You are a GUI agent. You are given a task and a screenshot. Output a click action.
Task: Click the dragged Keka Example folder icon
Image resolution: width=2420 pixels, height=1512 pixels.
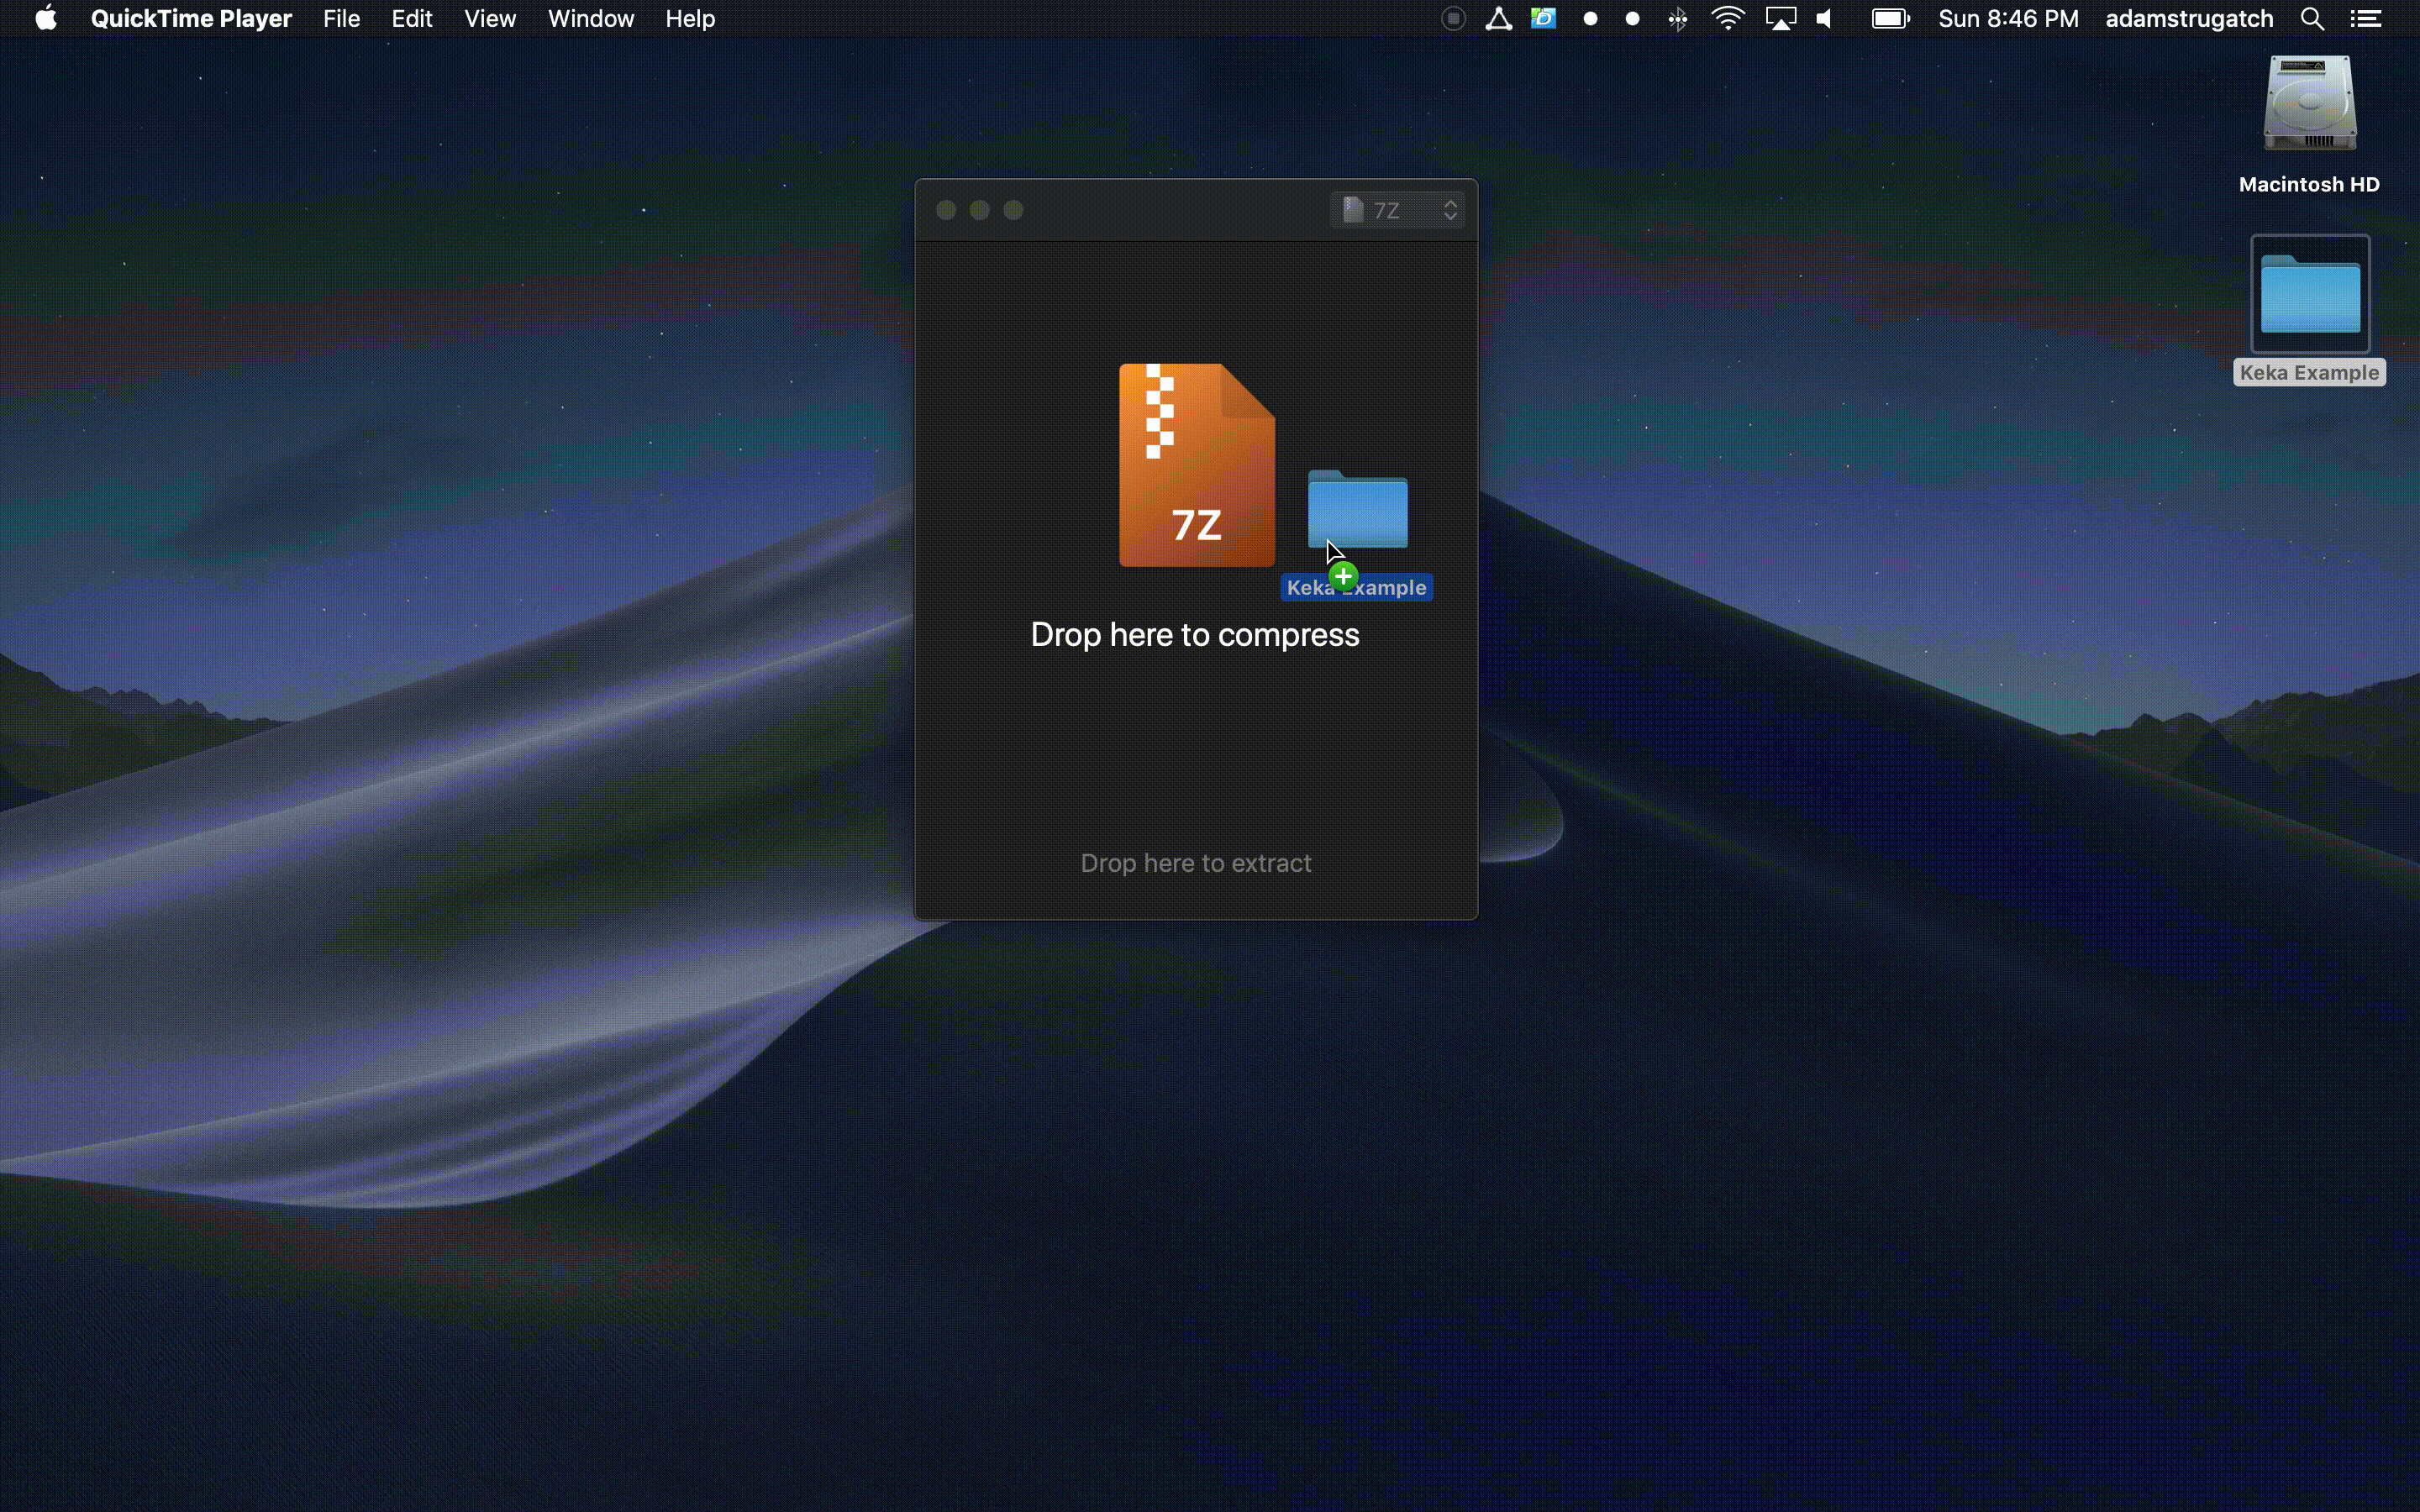(x=1357, y=509)
